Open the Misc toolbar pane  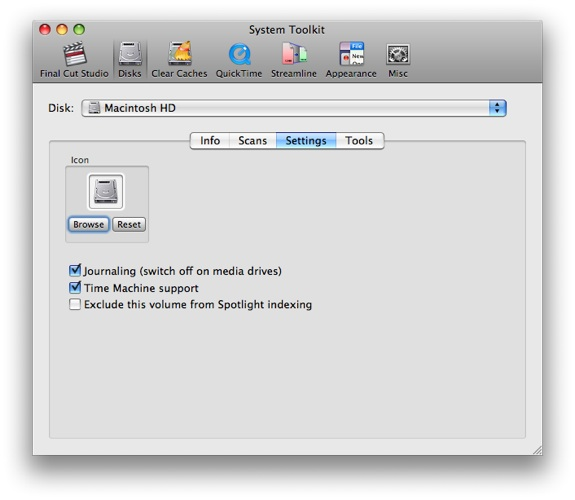click(398, 60)
